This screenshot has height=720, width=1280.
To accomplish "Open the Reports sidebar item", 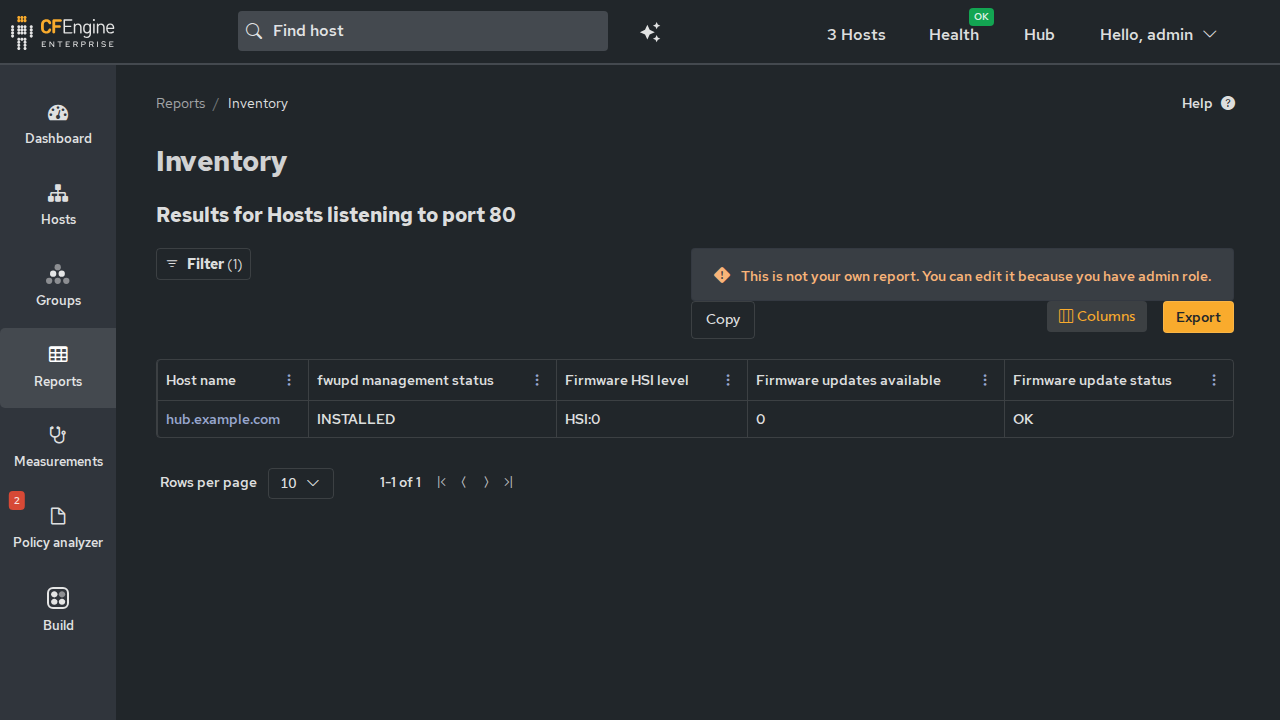I will 58,368.
